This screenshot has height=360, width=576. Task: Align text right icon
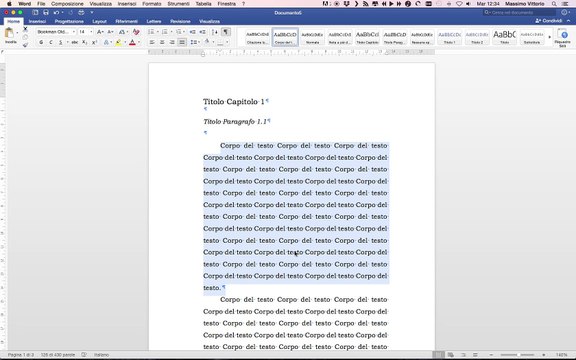click(x=172, y=43)
